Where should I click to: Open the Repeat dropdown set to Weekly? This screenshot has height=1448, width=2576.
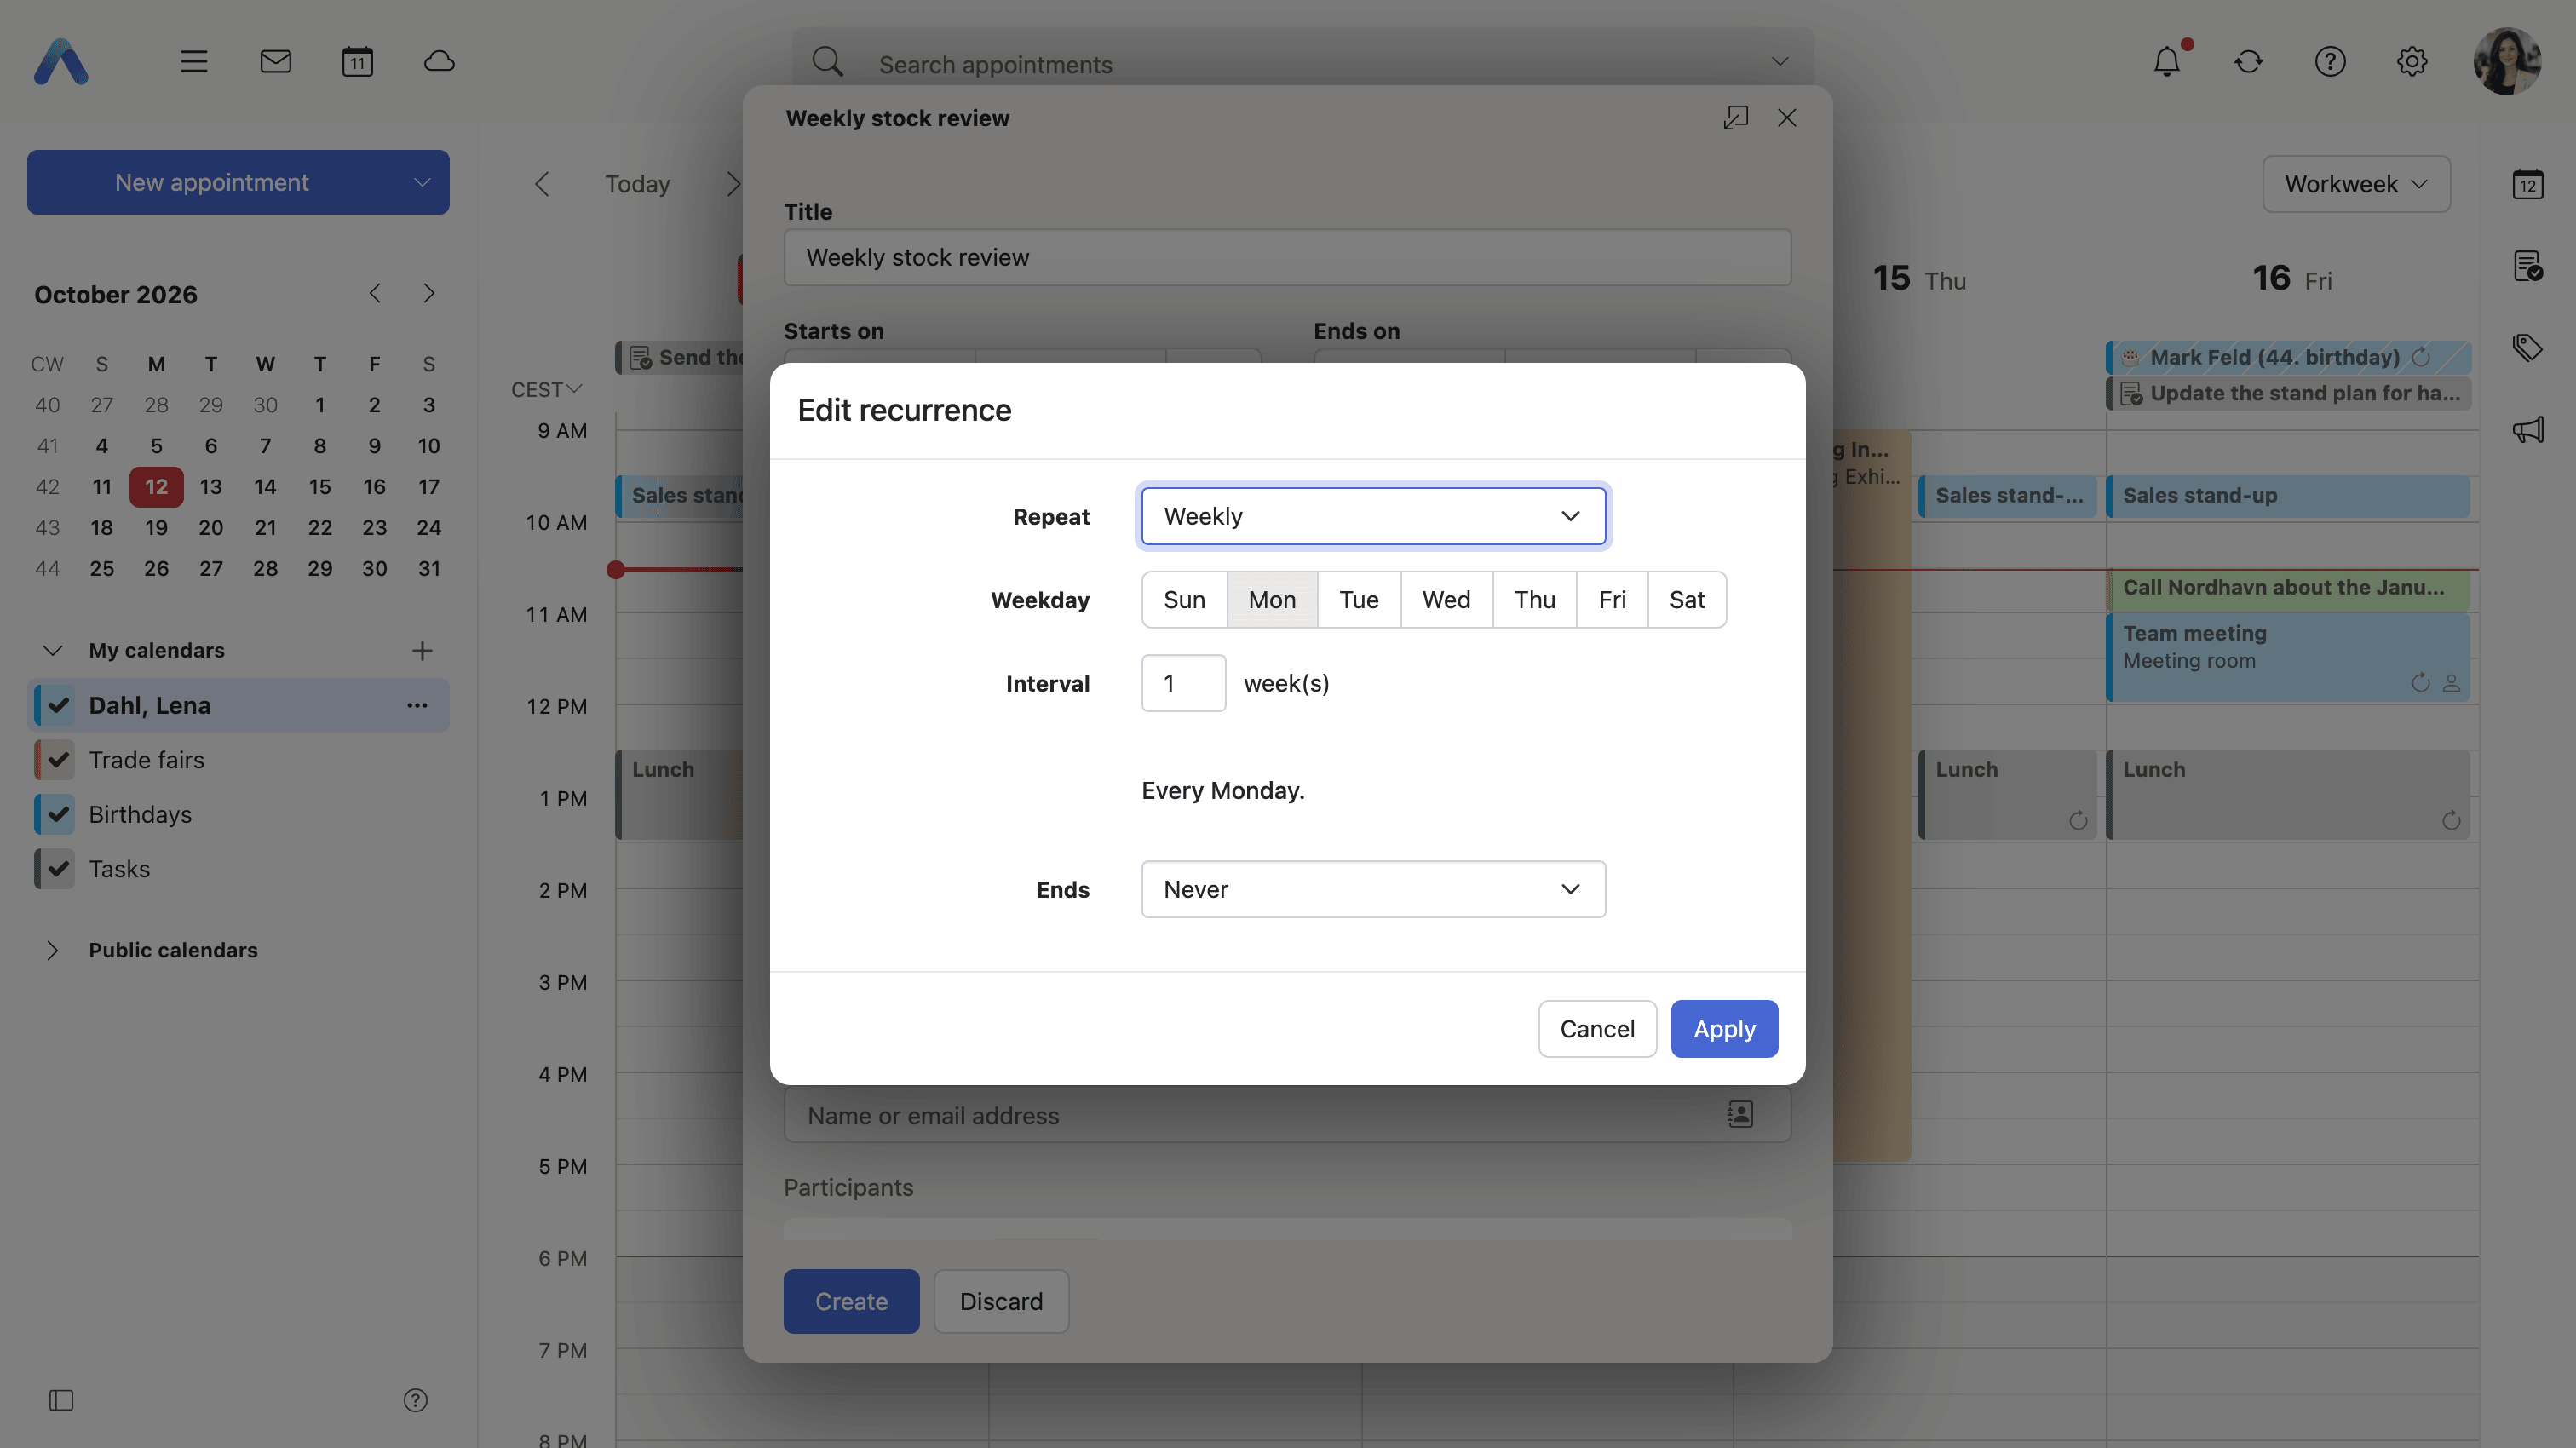(1373, 517)
